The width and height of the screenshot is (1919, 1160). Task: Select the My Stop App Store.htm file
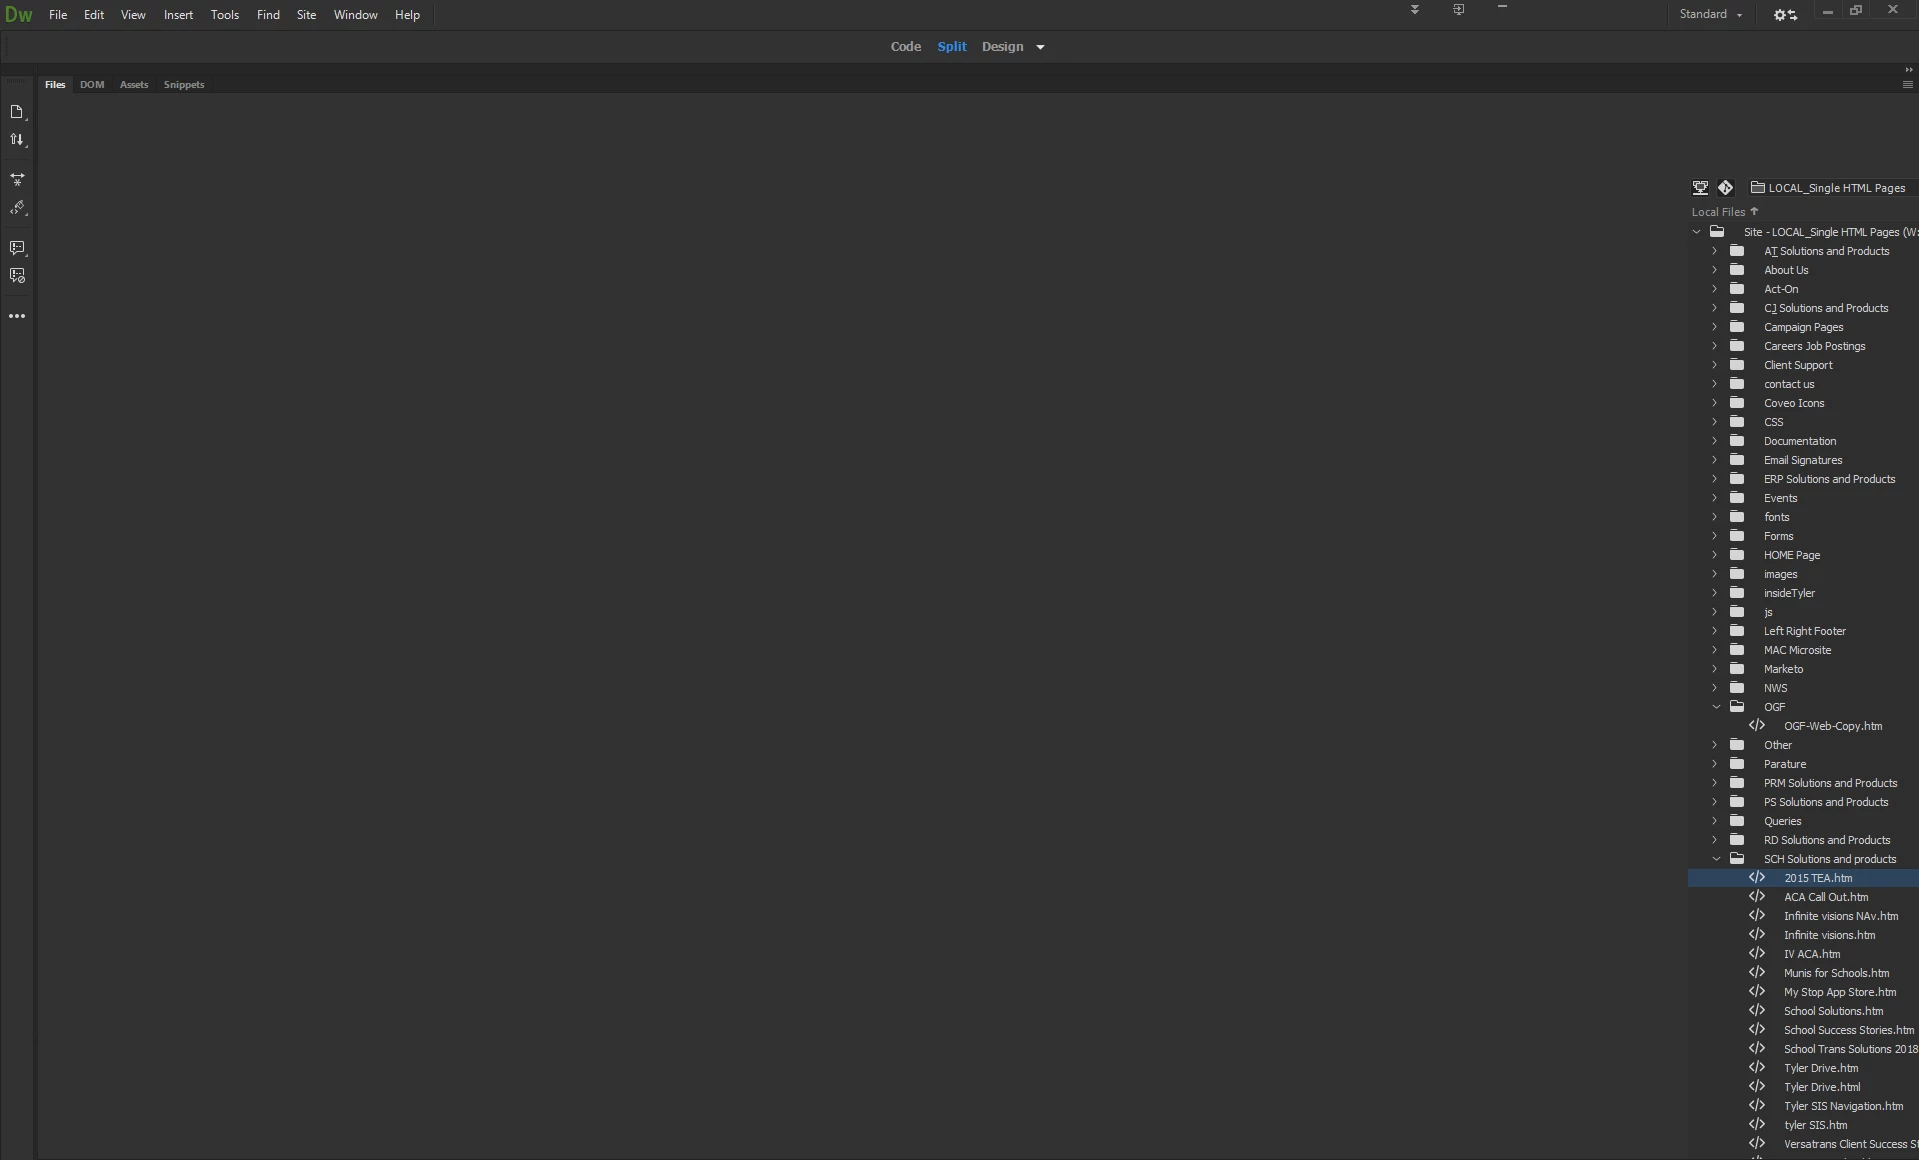1839,992
